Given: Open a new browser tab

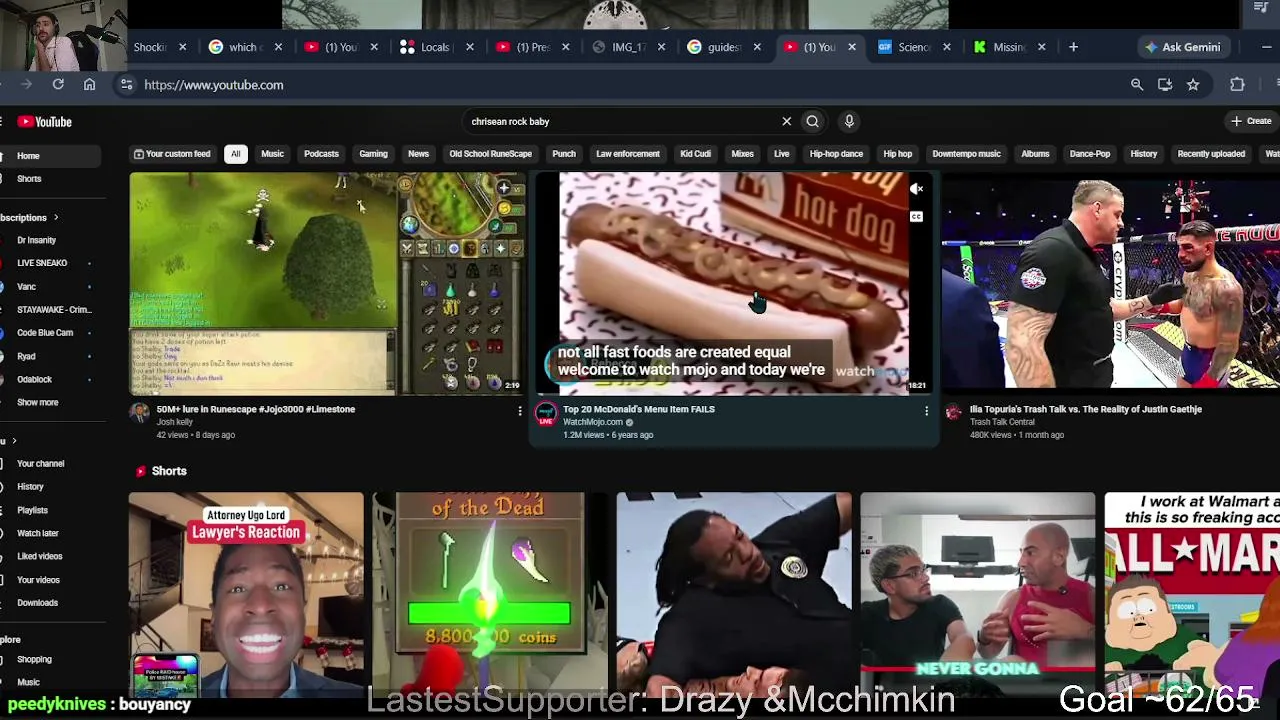Looking at the screenshot, I should point(1073,47).
